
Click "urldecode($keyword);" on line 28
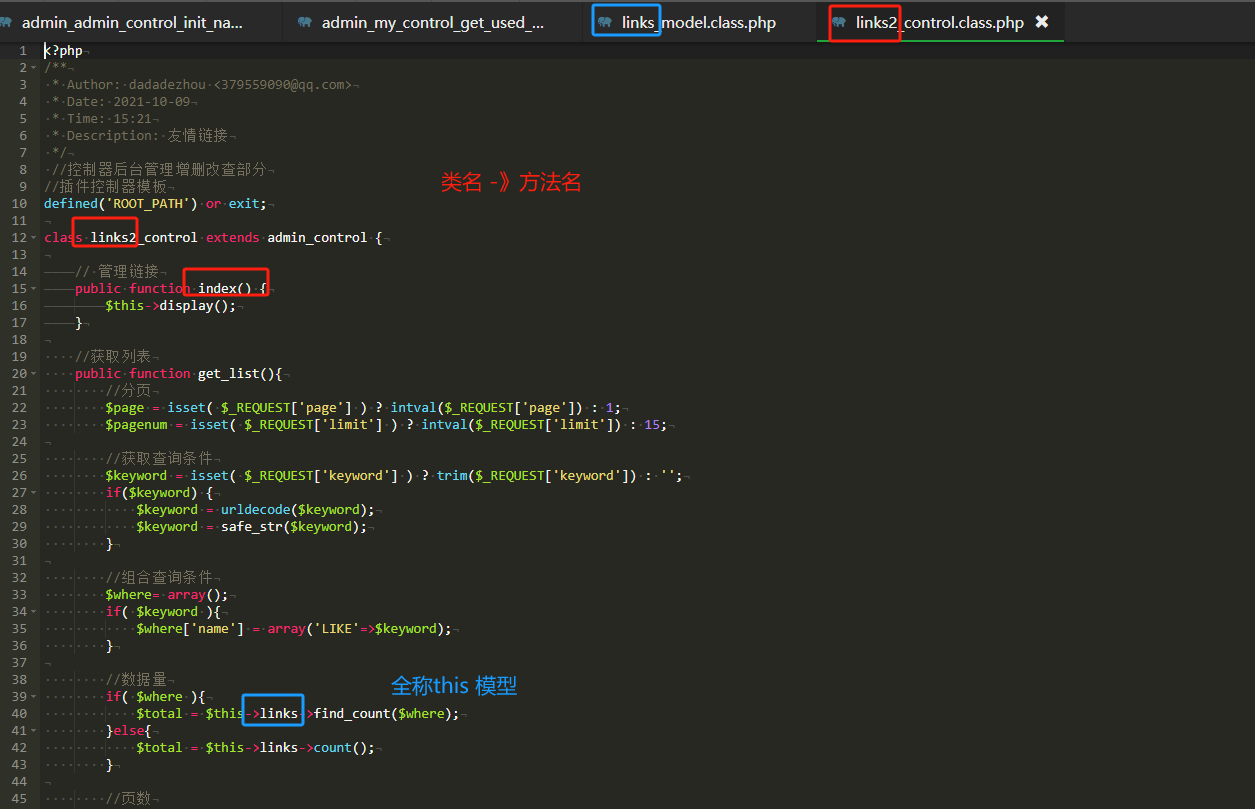tap(297, 510)
